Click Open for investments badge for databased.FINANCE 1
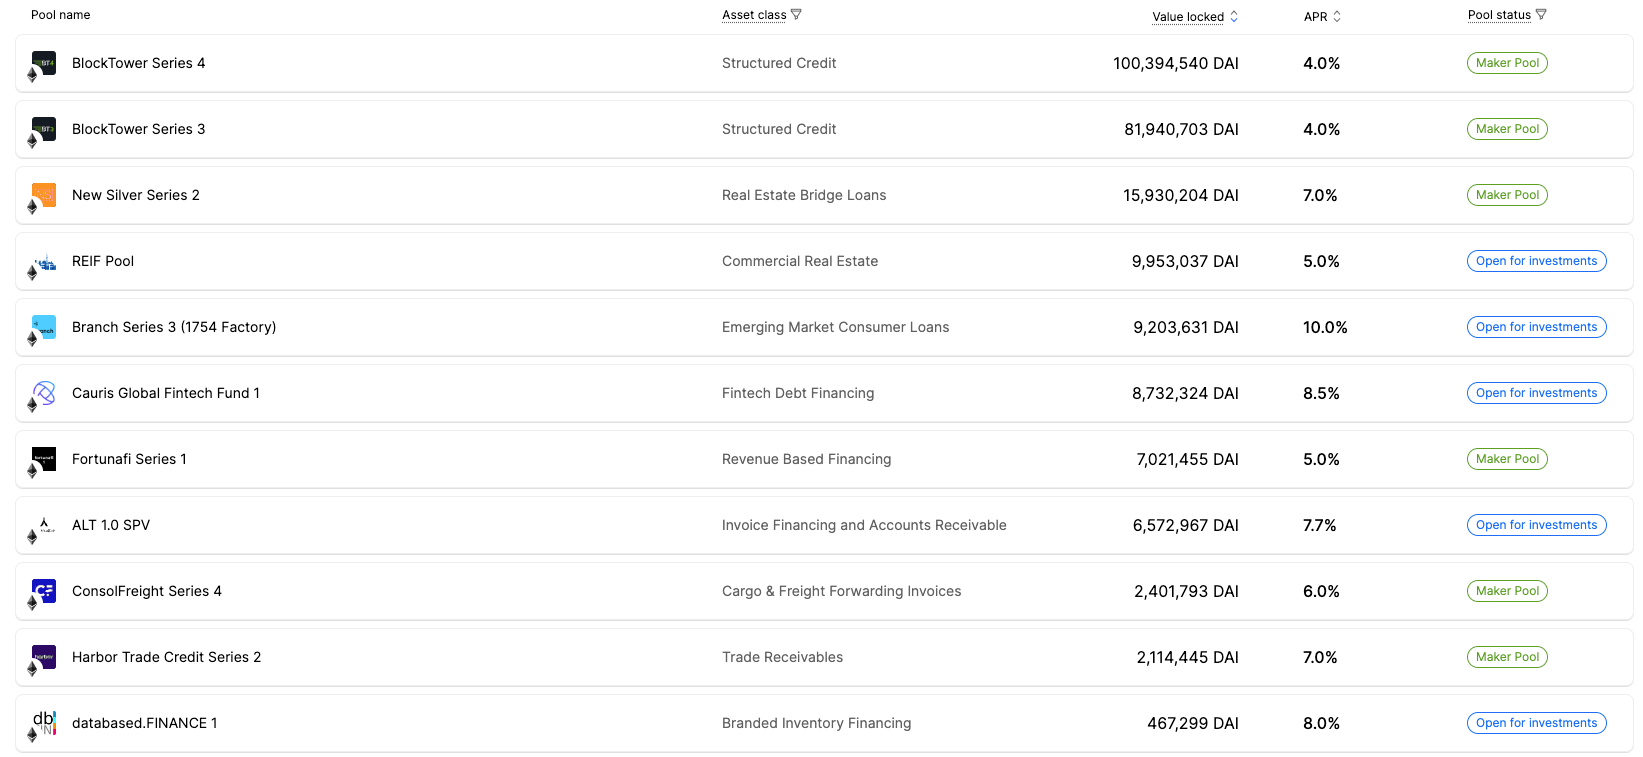Screen dimensions: 1643x757 (x=1536, y=723)
